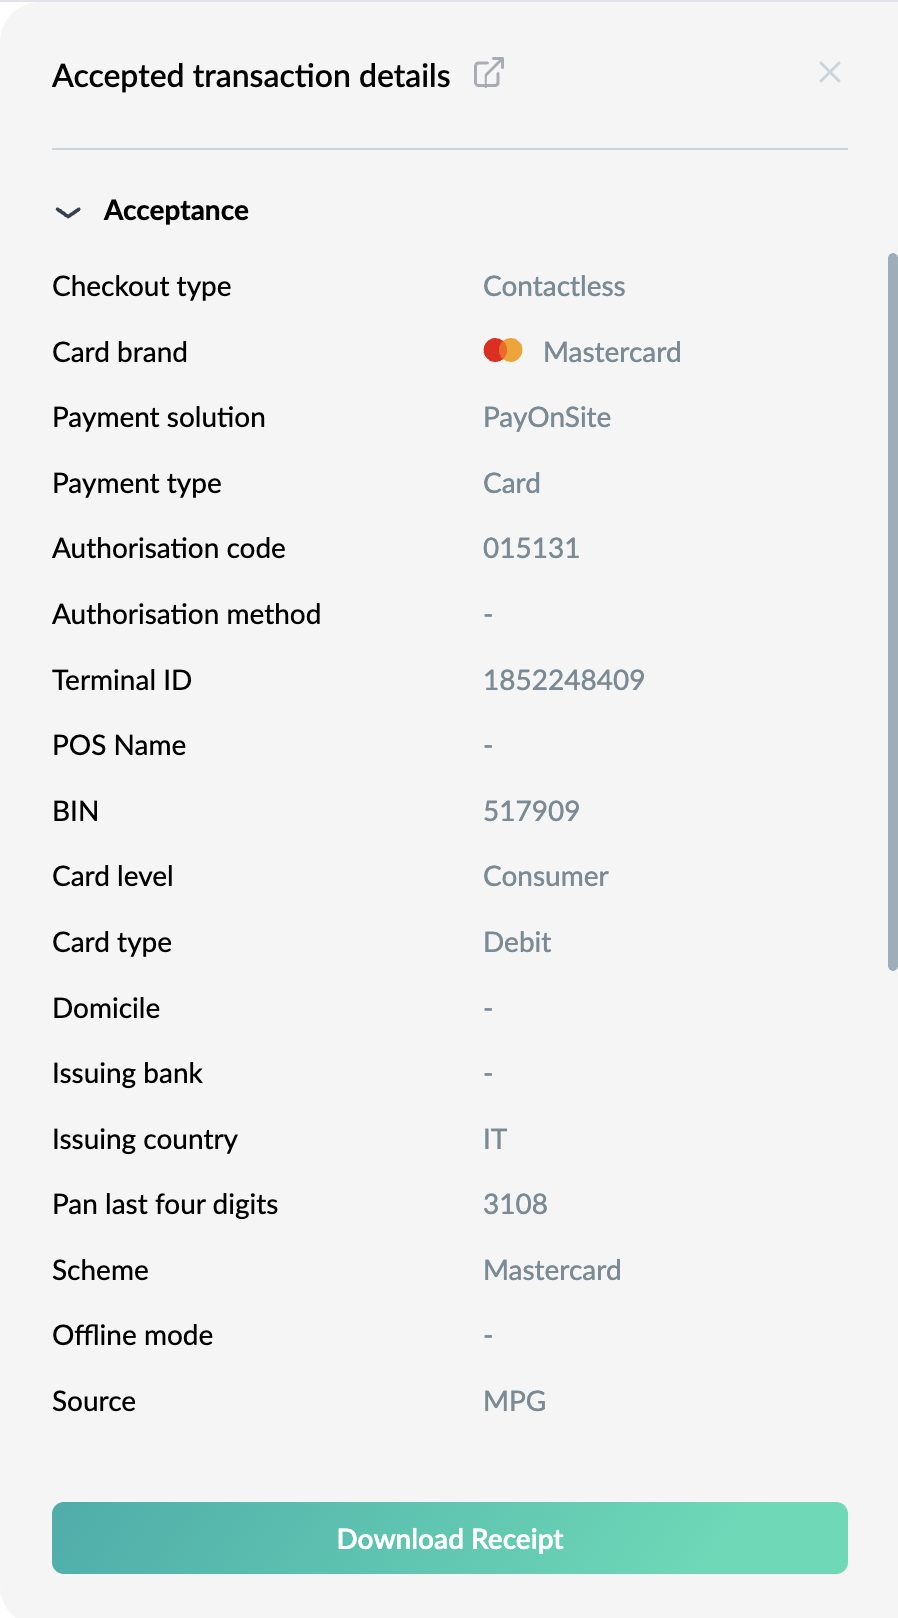The image size is (898, 1618).
Task: Click the Card level value Consumer
Action: (x=546, y=877)
